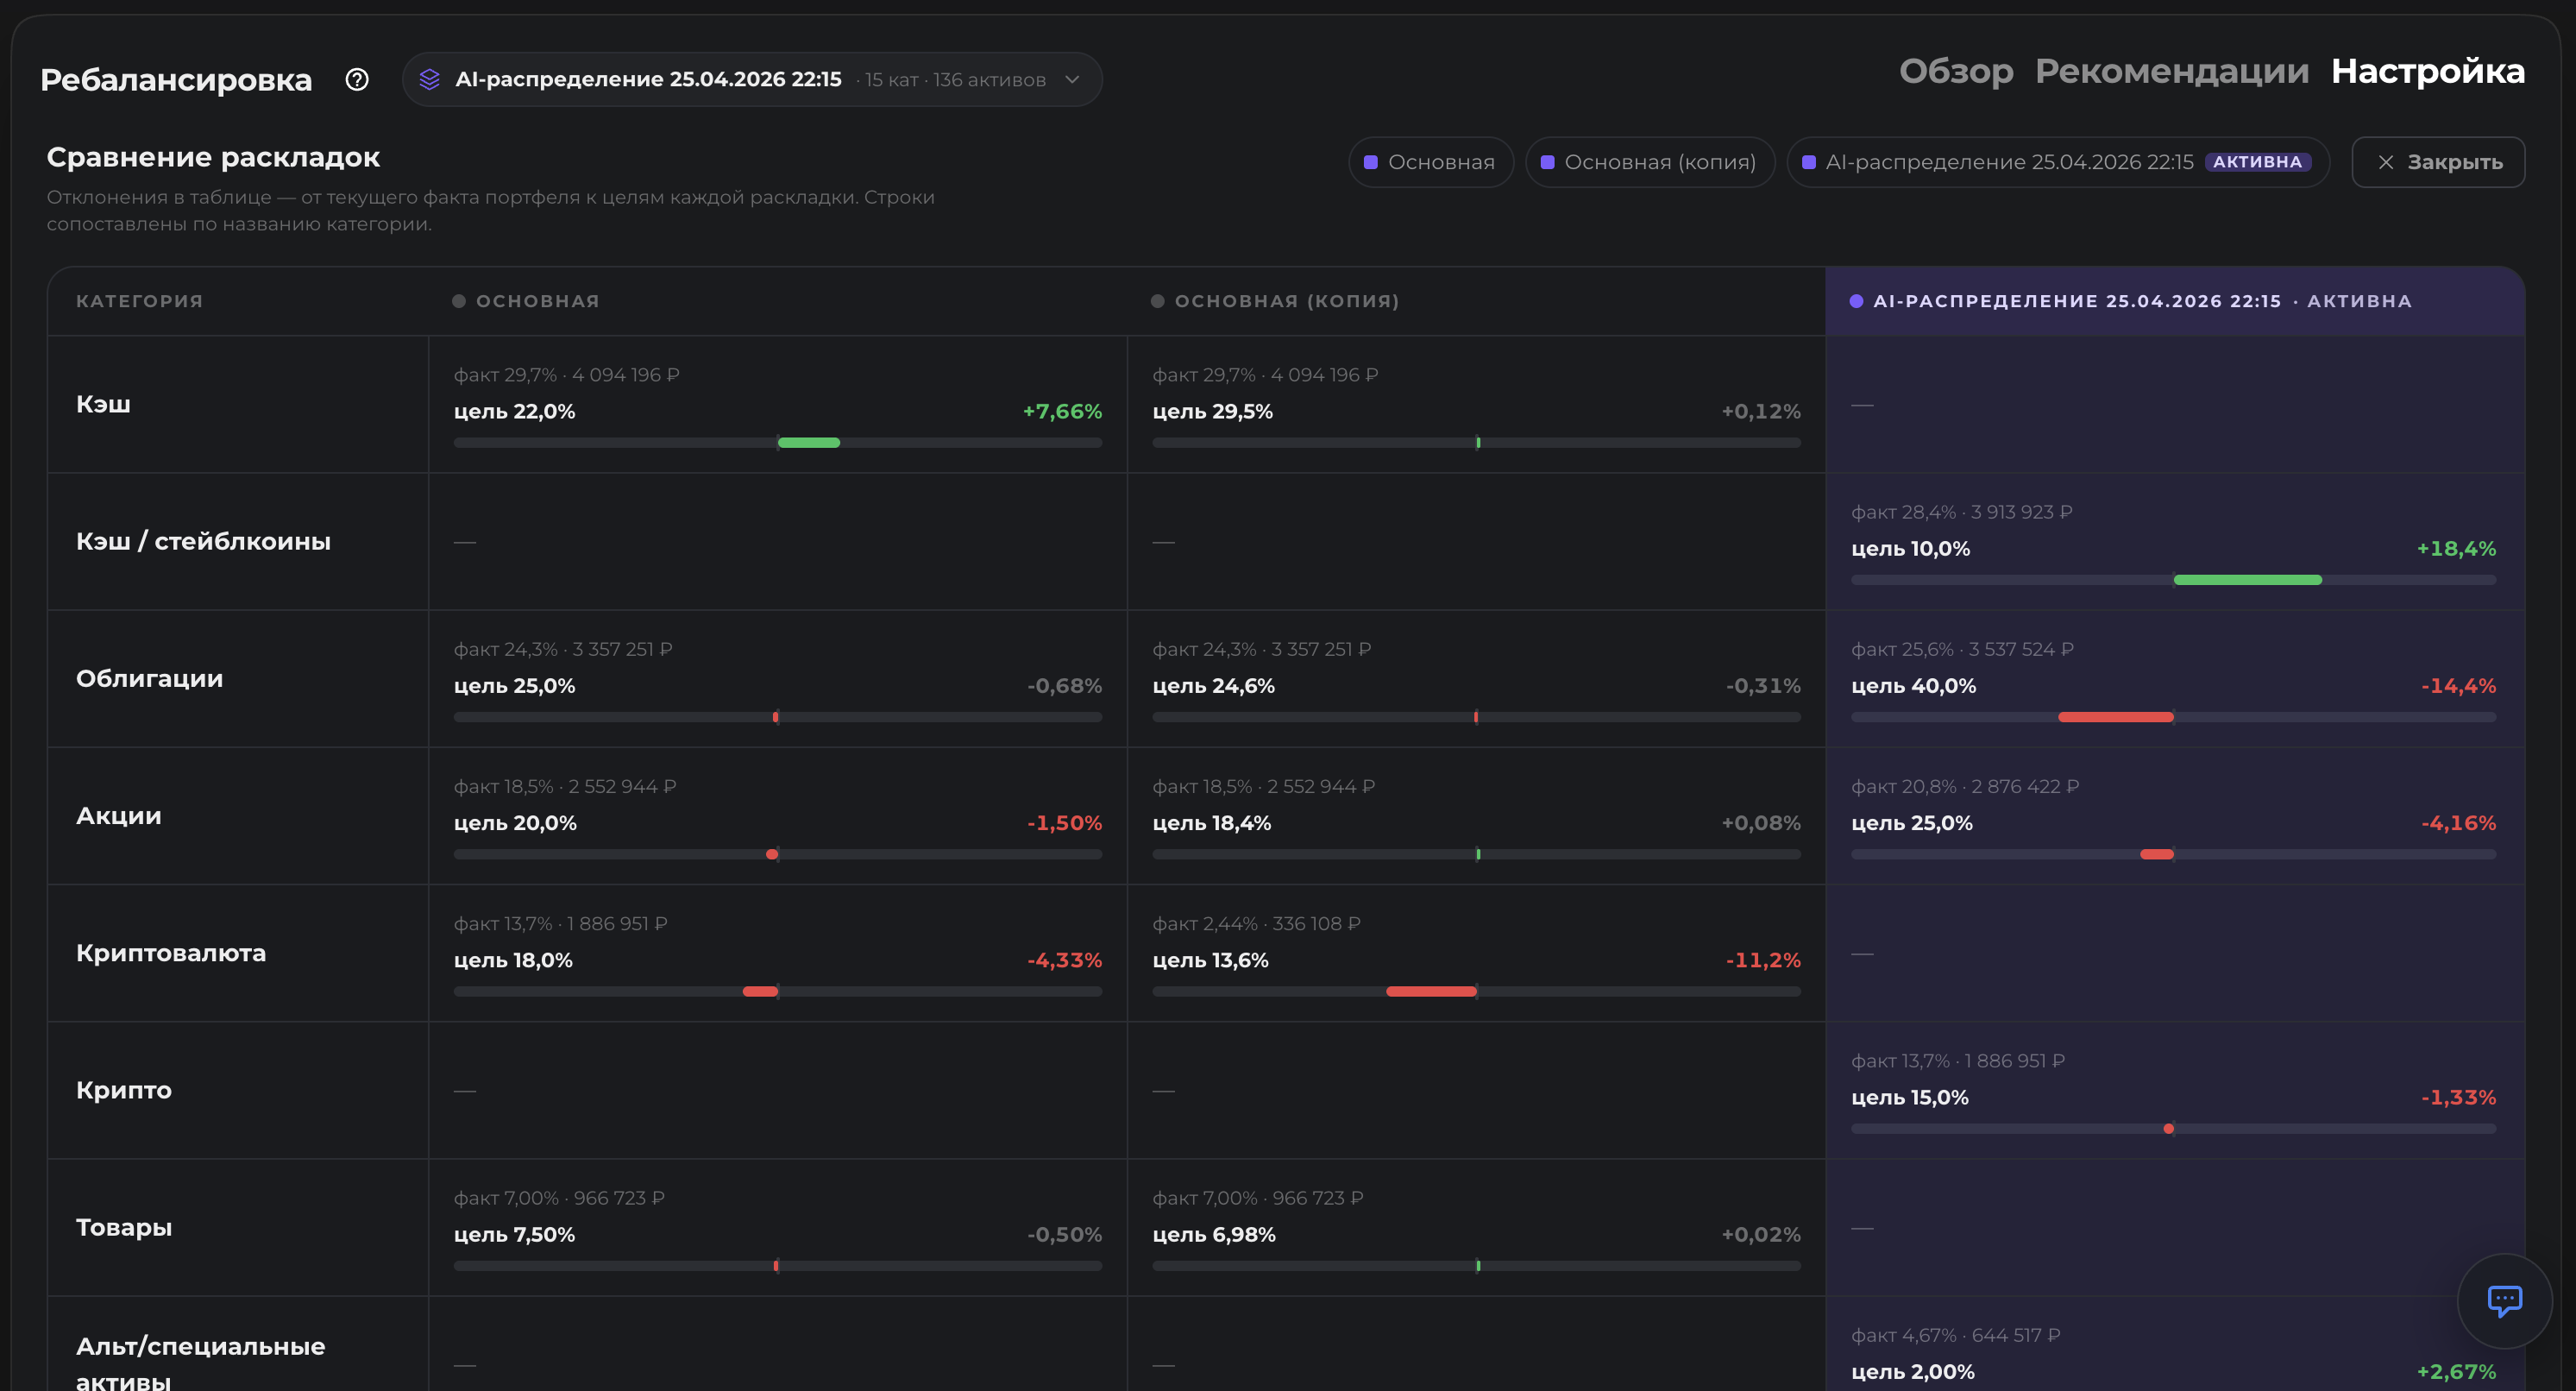
Task: Open the layout selector showing 15 кат · 136 активов
Action: [x=752, y=80]
